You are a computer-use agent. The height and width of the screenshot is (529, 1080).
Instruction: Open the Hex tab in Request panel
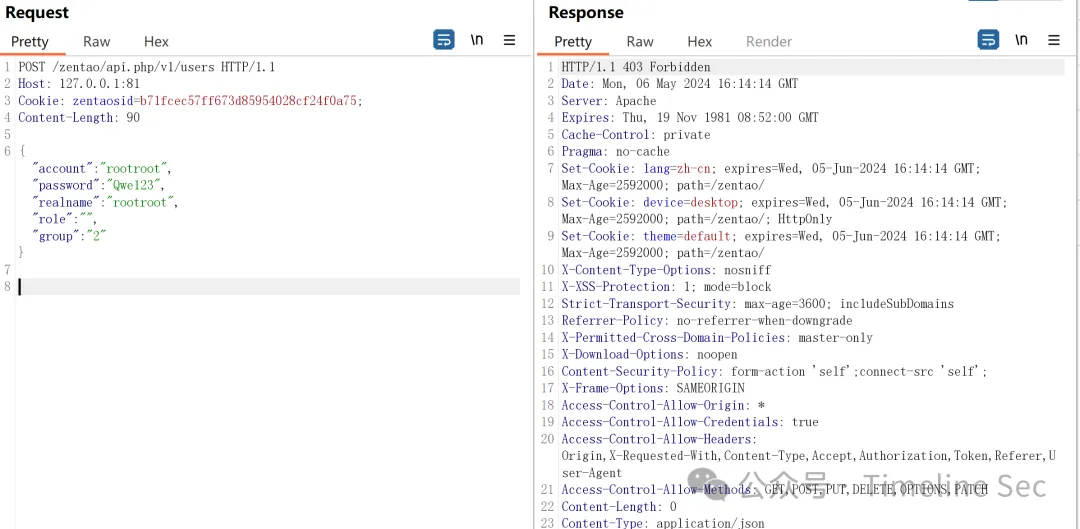coord(156,41)
